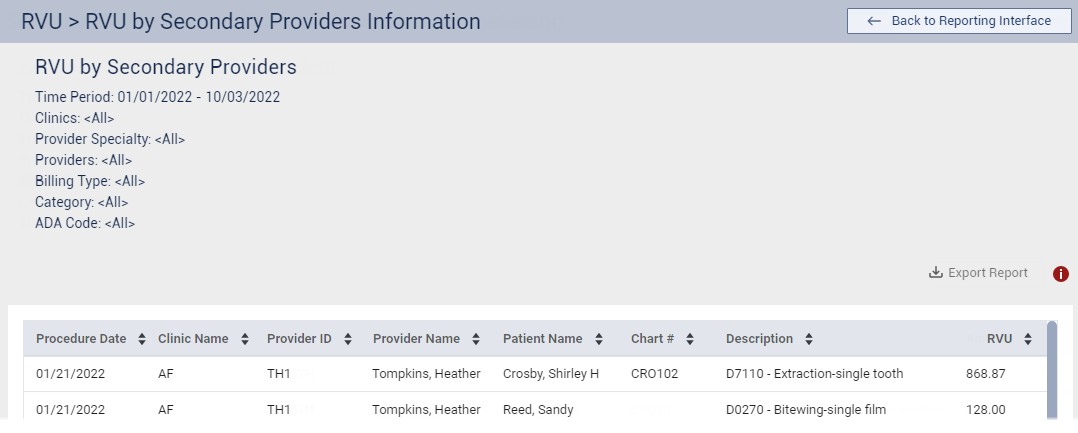Click the Procedure Date column header text
The image size is (1078, 433).
click(x=81, y=339)
